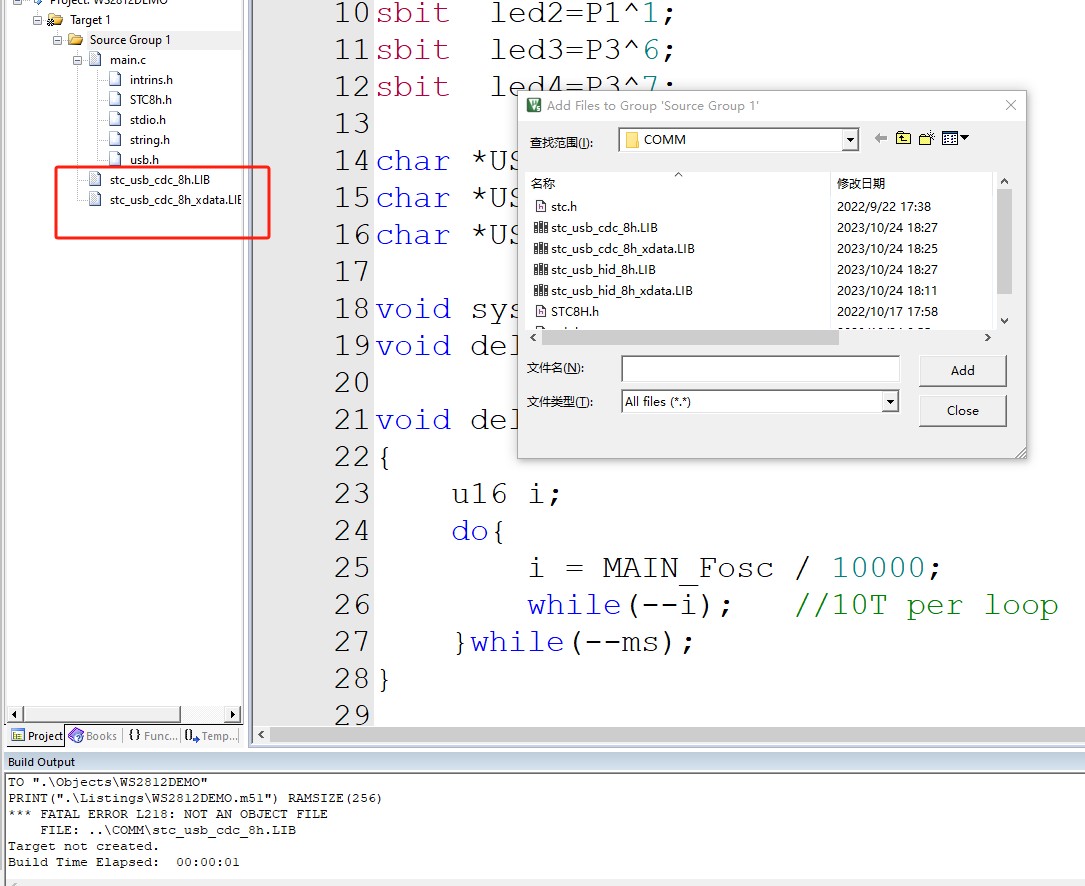Image resolution: width=1085 pixels, height=886 pixels.
Task: Open the COMM look-in folder dropdown
Action: (850, 140)
